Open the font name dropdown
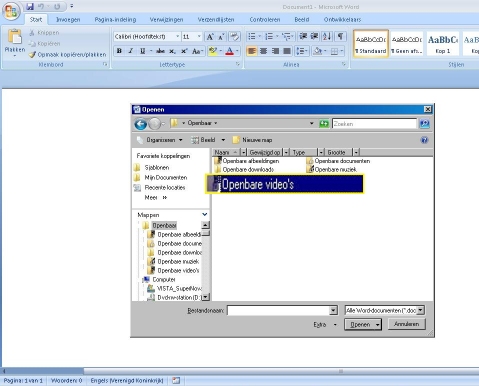This screenshot has width=479, height=386. coord(177,36)
